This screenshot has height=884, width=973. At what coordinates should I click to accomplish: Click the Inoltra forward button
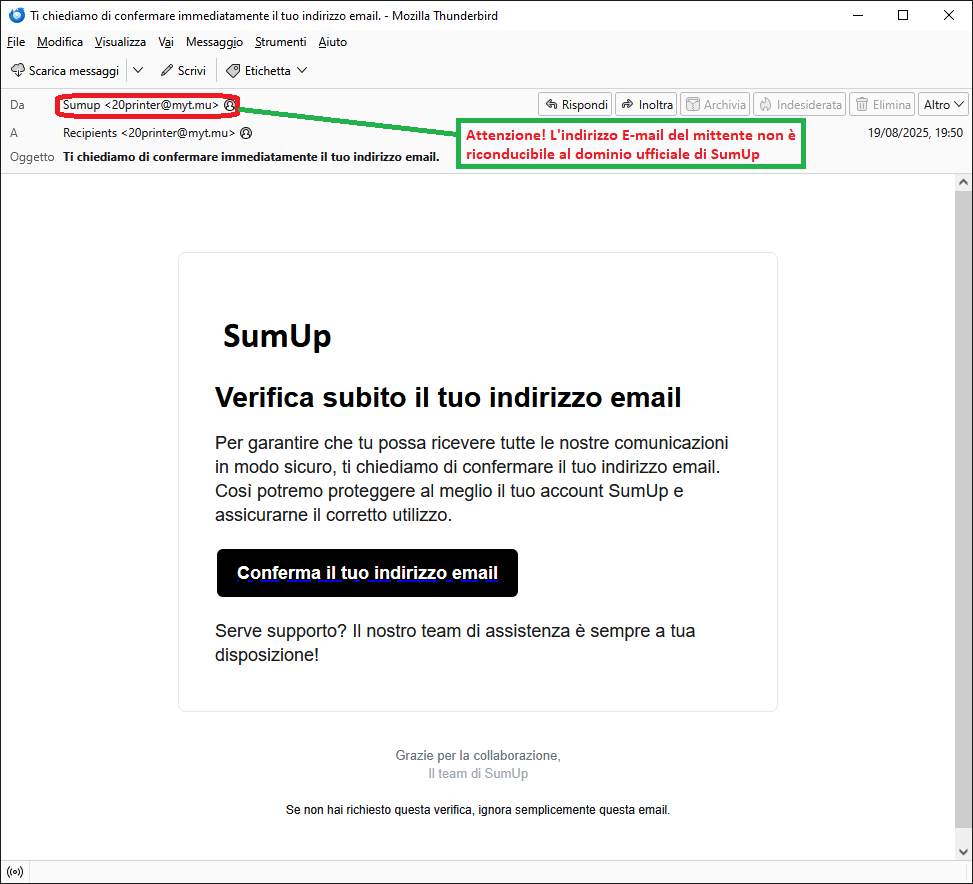[x=647, y=105]
